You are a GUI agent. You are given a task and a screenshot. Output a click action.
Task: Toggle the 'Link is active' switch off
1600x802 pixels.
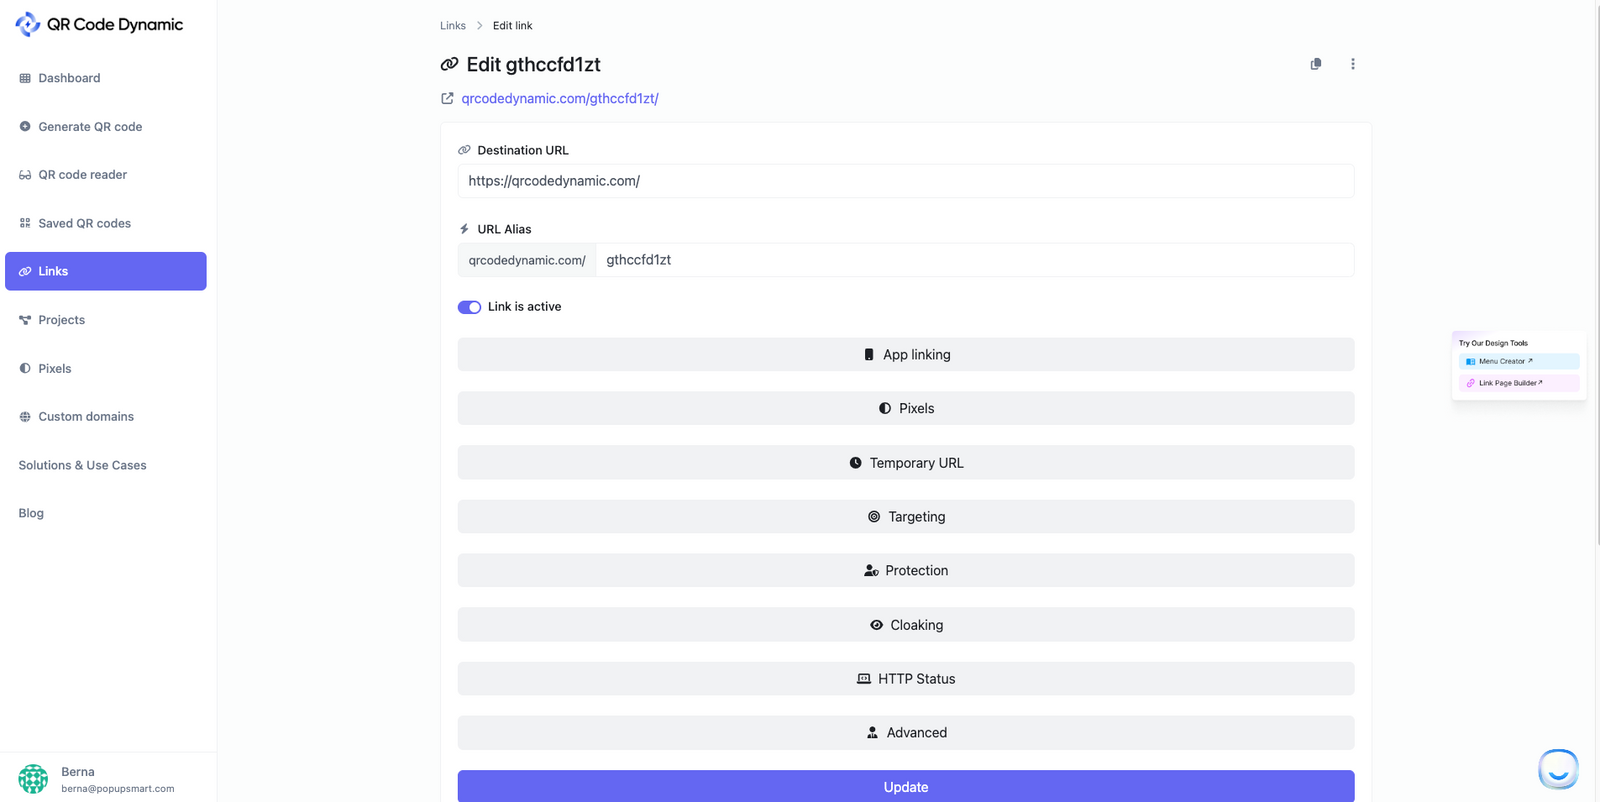tap(469, 306)
